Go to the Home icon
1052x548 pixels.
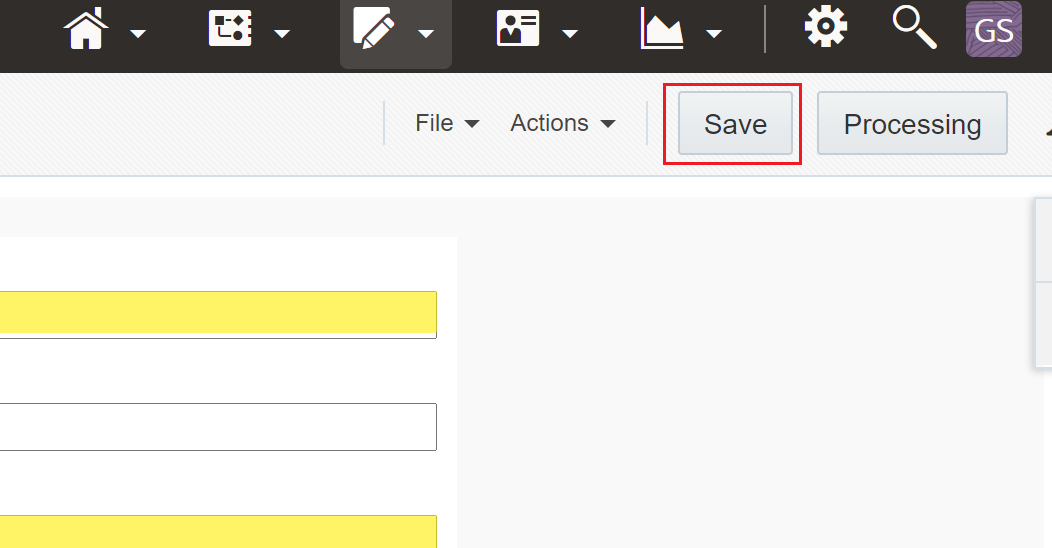click(x=86, y=29)
